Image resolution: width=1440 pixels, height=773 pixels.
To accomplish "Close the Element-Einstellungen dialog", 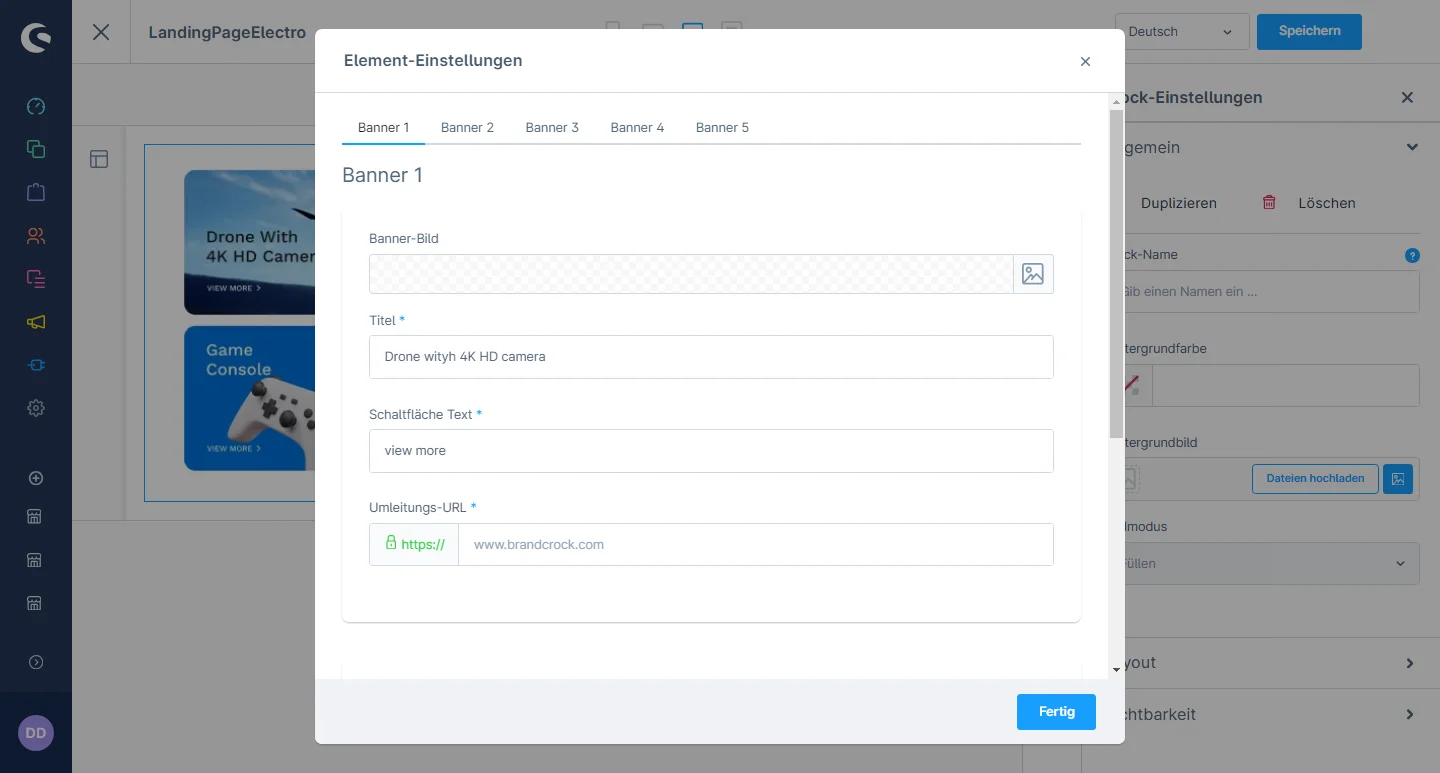I will 1085,62.
